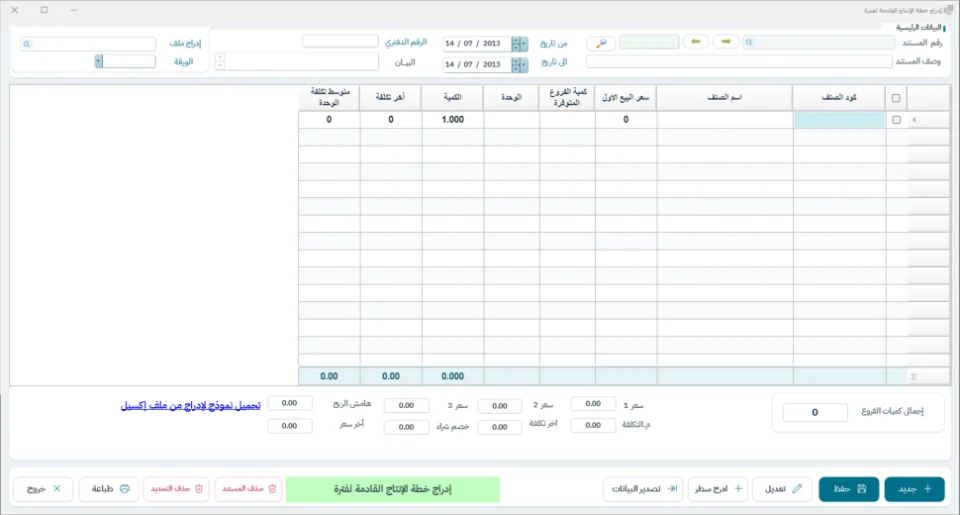960x515 pixels.
Task: Click the 'متوسط تكلفة الوحدة' column header
Action: coord(329,98)
